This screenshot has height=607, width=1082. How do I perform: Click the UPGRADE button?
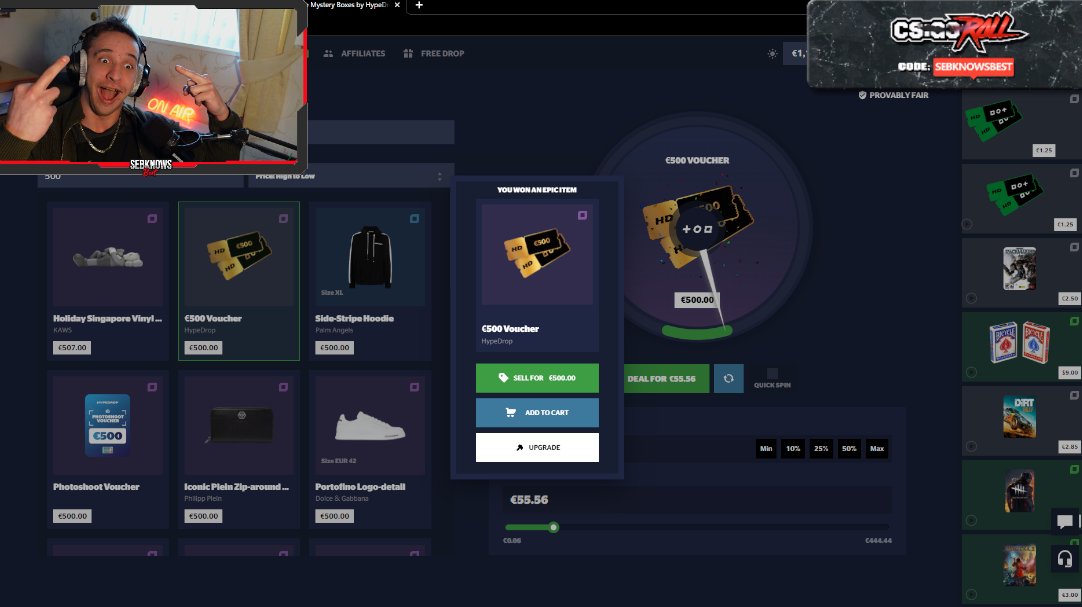click(x=537, y=447)
